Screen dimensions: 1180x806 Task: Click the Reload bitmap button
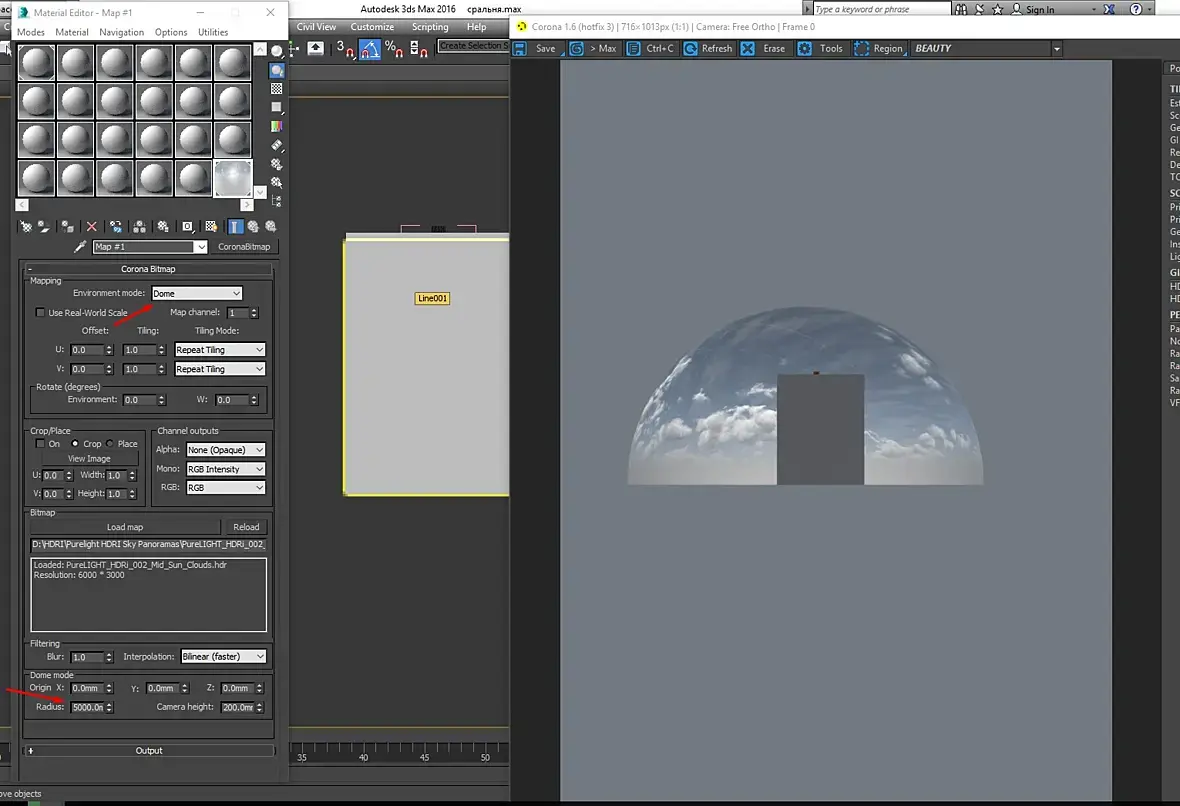pos(246,527)
